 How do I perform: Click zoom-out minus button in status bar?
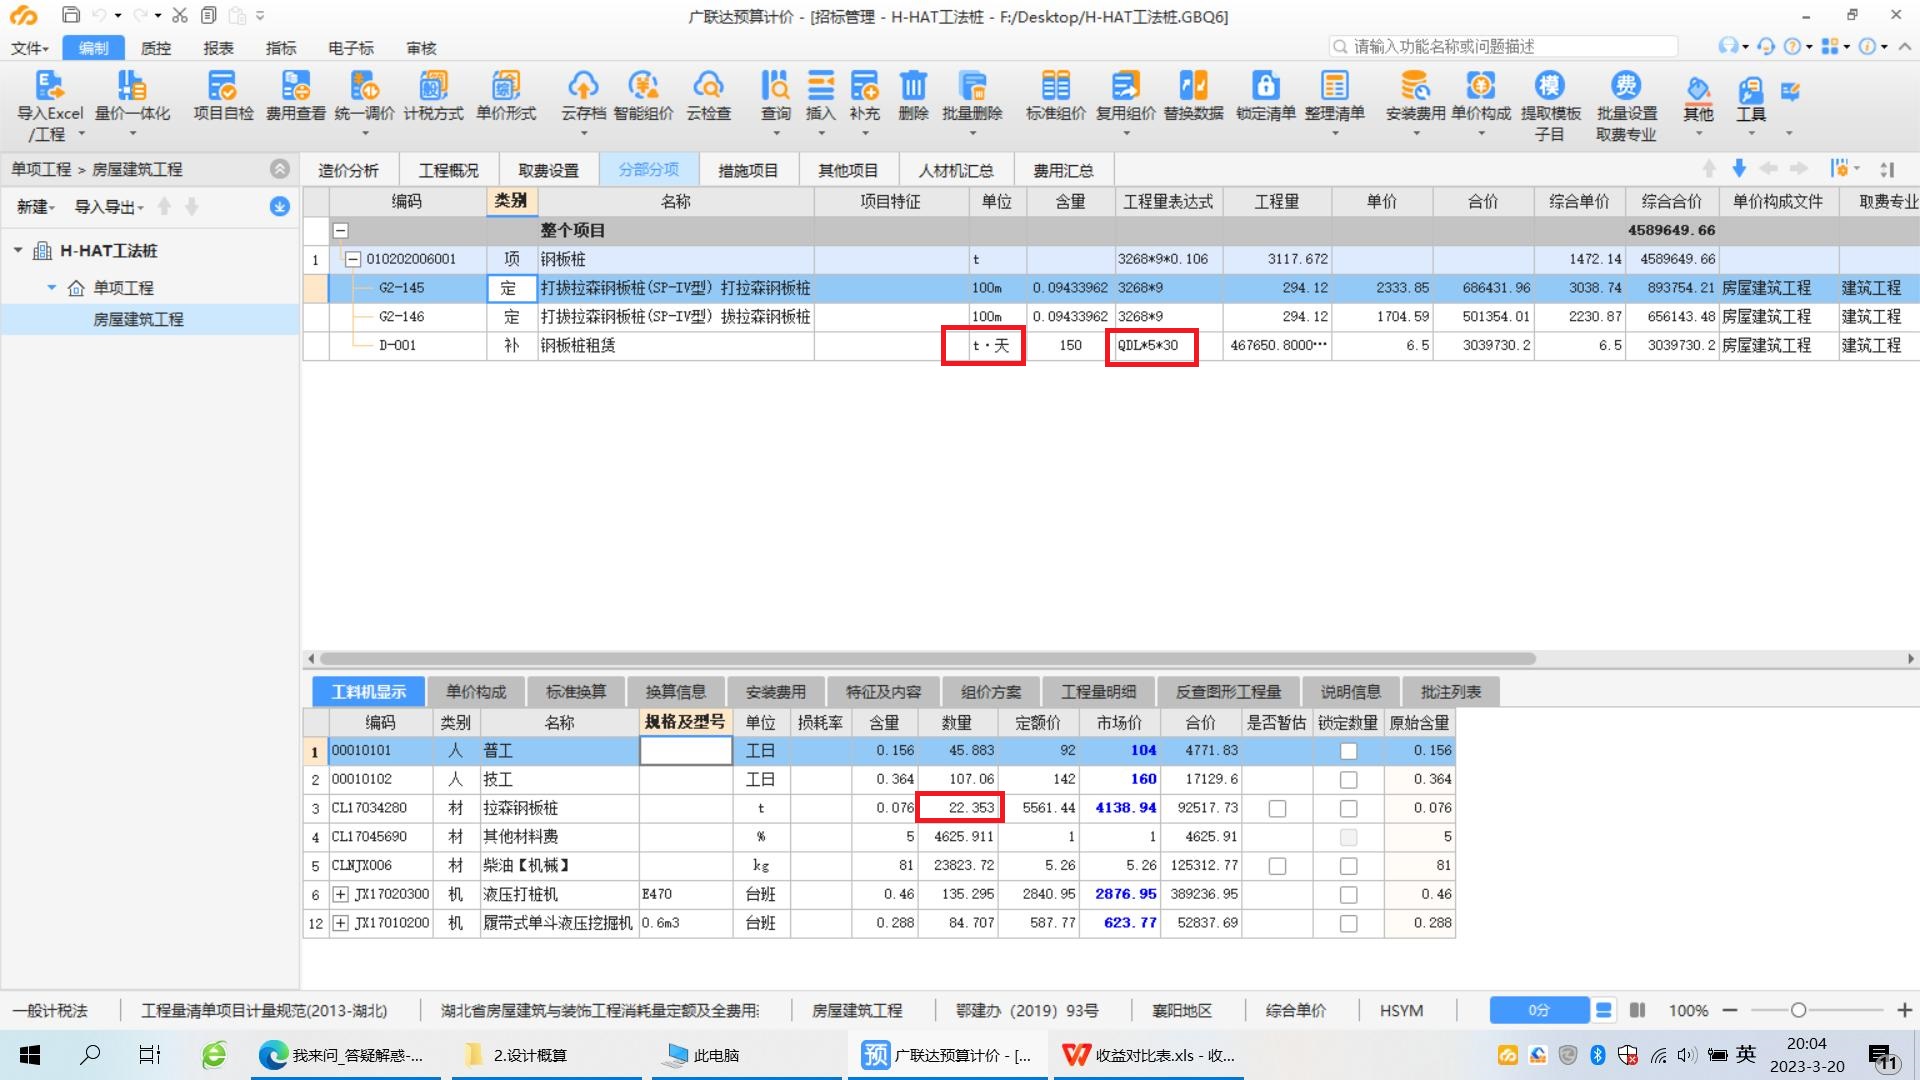coord(1730,1011)
